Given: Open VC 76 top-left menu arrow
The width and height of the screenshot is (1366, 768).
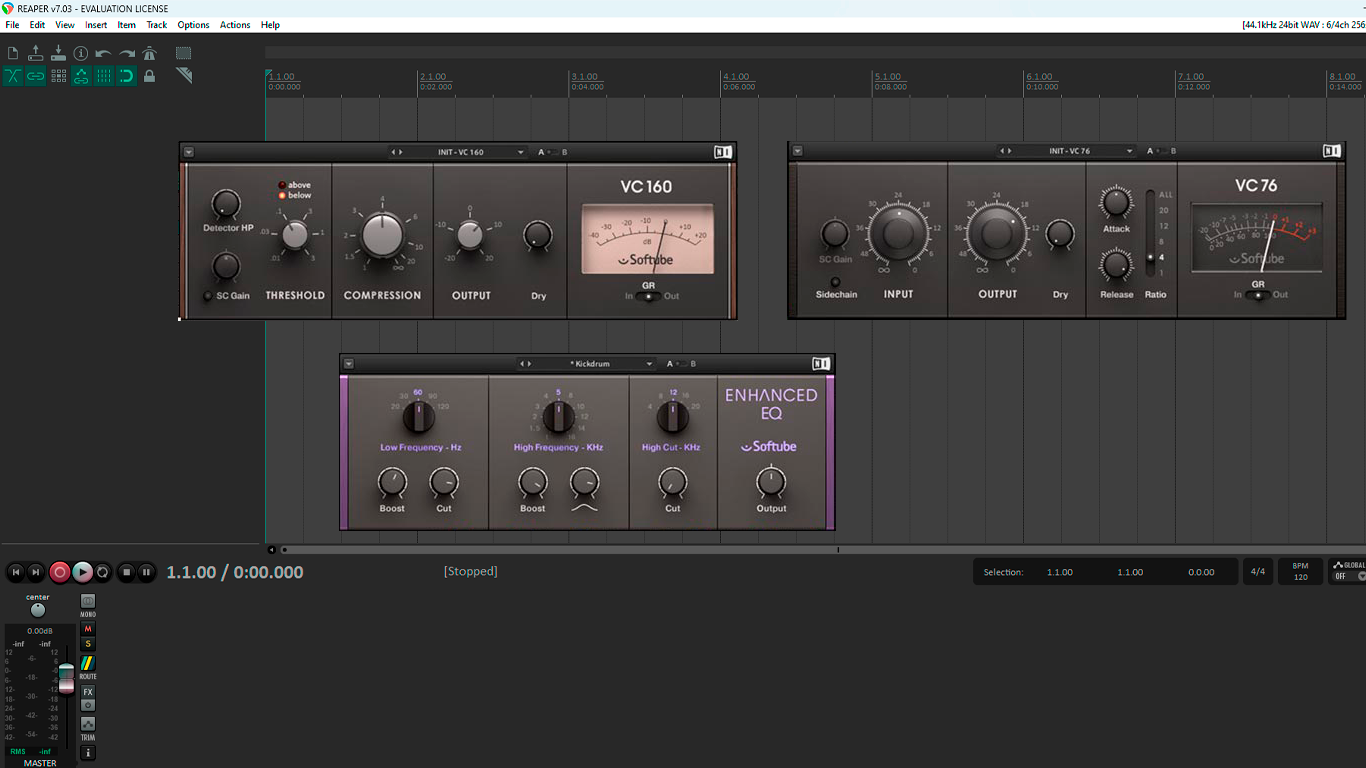Looking at the screenshot, I should 797,151.
